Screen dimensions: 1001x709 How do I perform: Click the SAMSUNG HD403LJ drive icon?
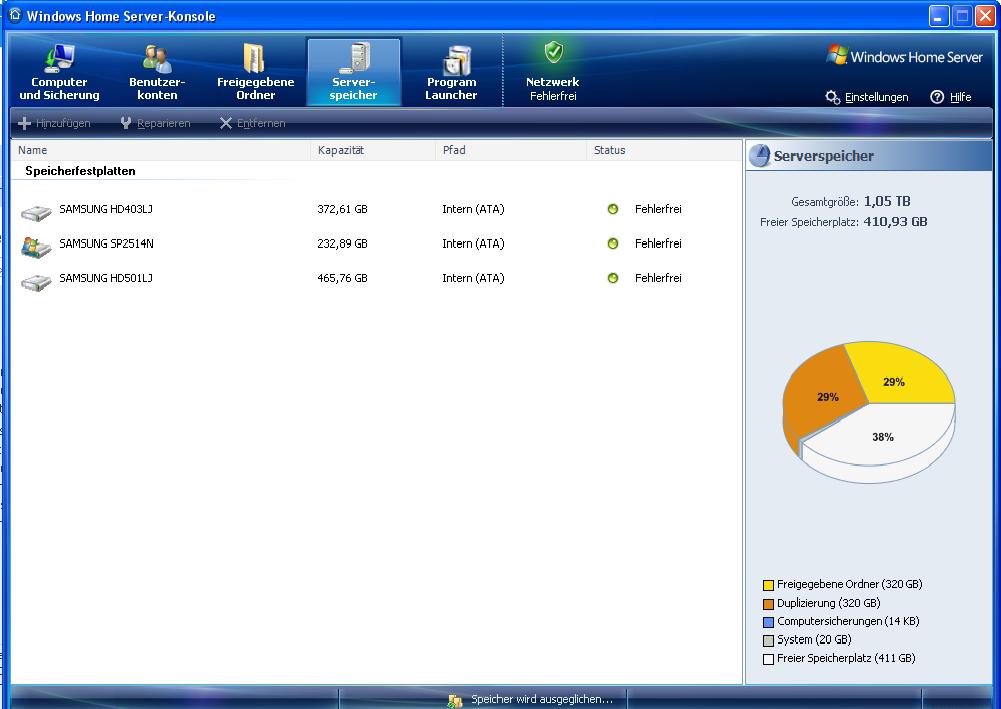pos(36,213)
